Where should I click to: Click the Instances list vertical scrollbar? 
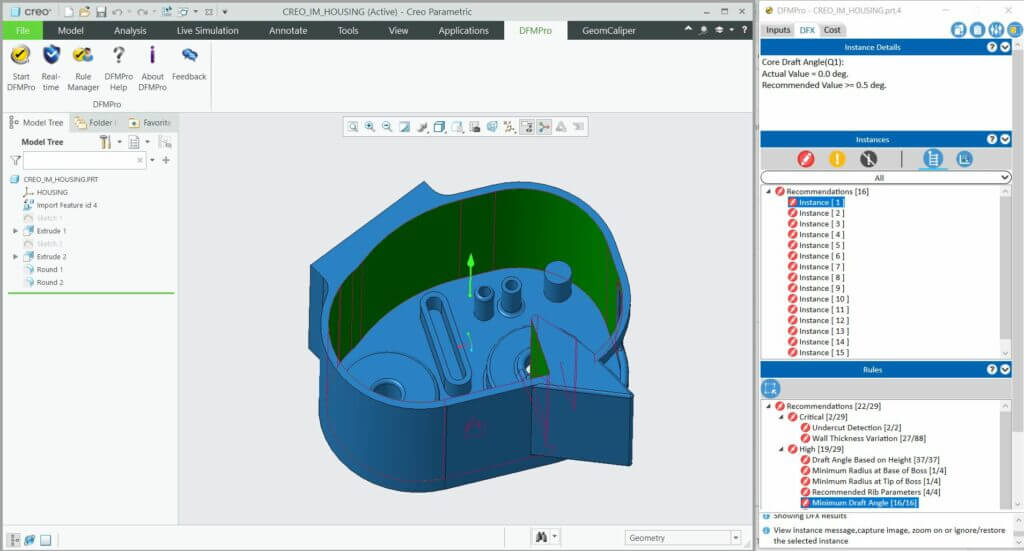tap(1005, 271)
